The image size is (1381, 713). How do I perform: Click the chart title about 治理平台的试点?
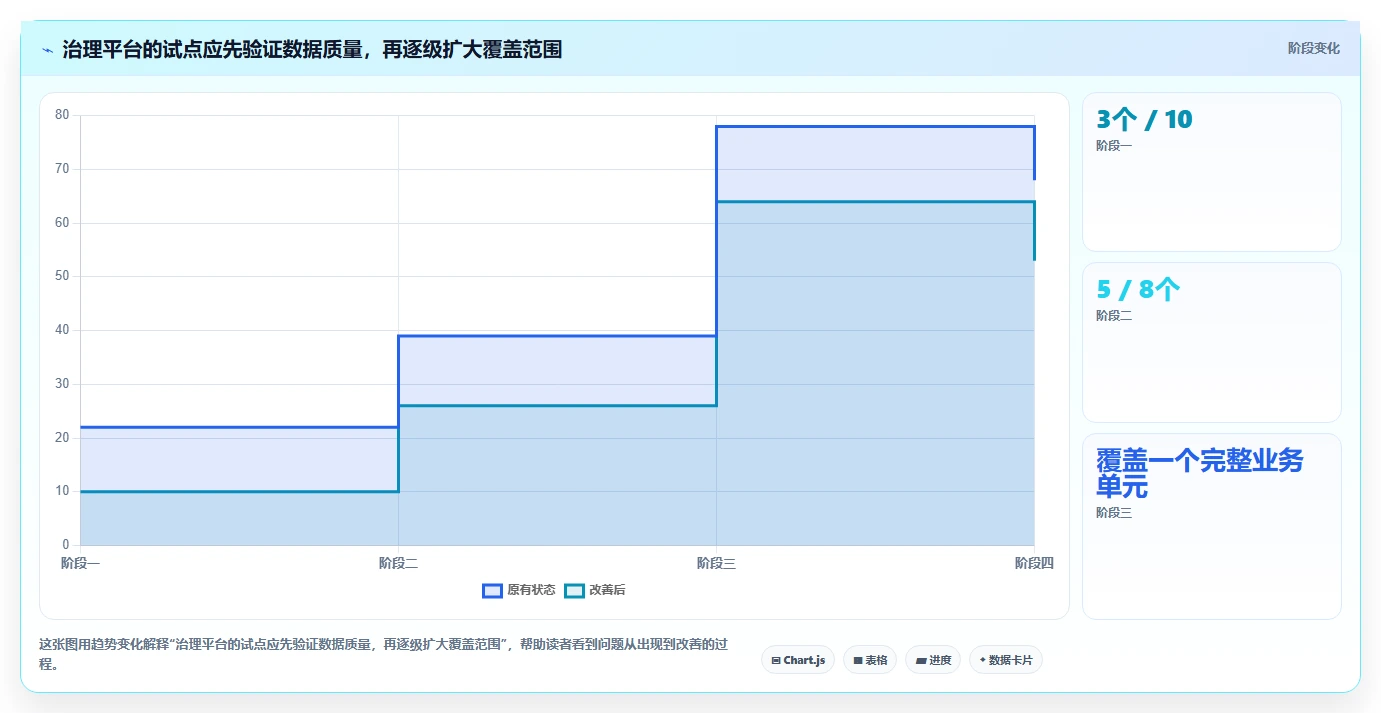click(x=312, y=49)
